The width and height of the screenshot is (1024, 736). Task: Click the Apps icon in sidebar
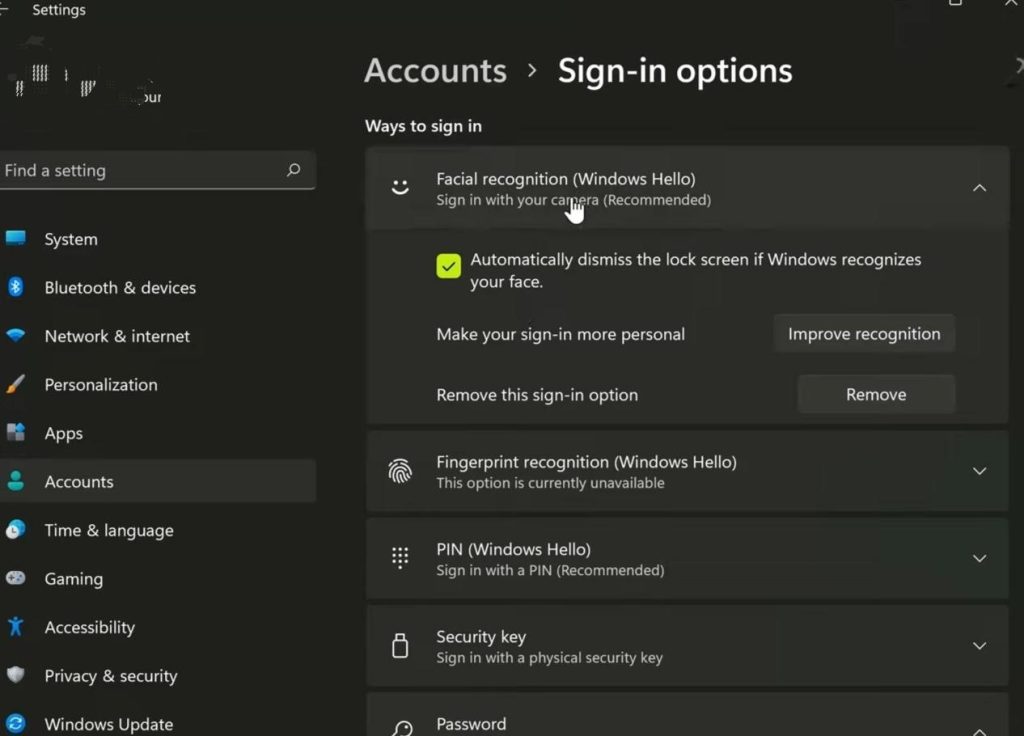pyautogui.click(x=16, y=432)
